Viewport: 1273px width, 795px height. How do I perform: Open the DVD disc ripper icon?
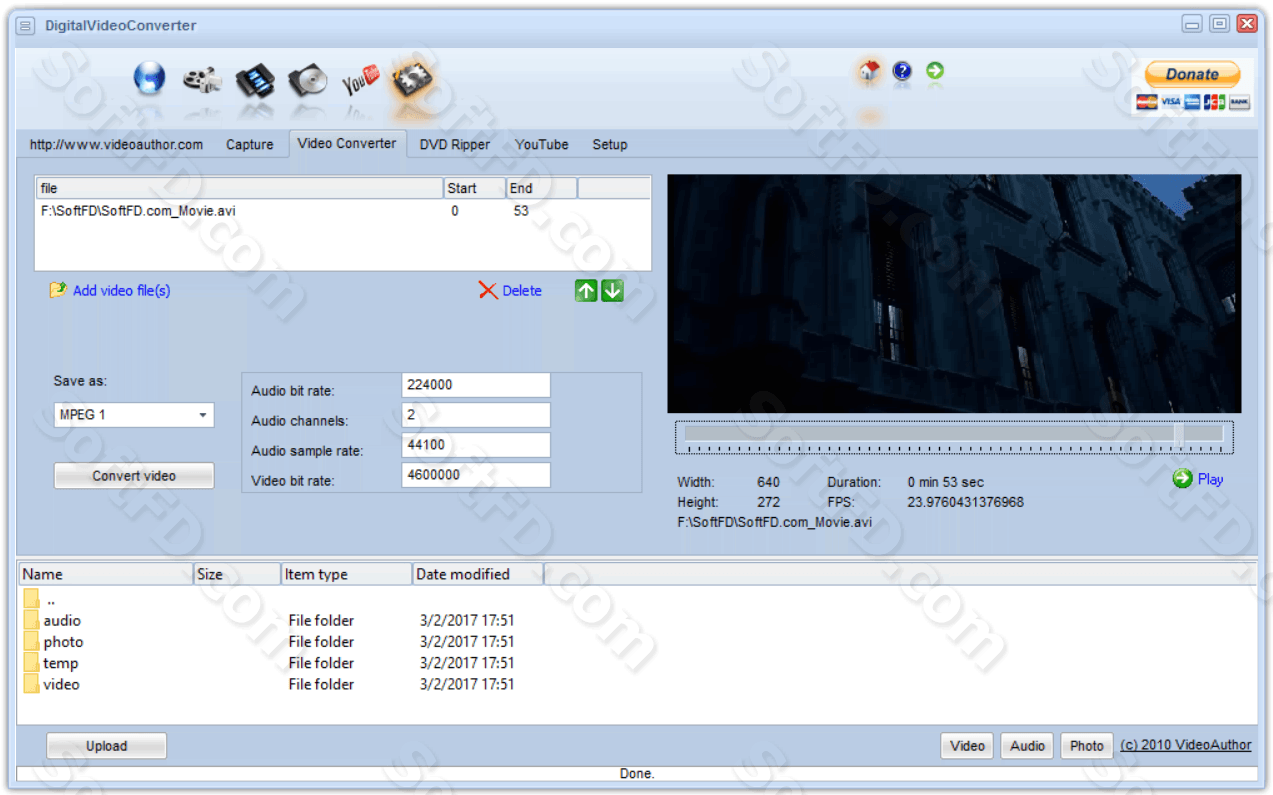(308, 80)
